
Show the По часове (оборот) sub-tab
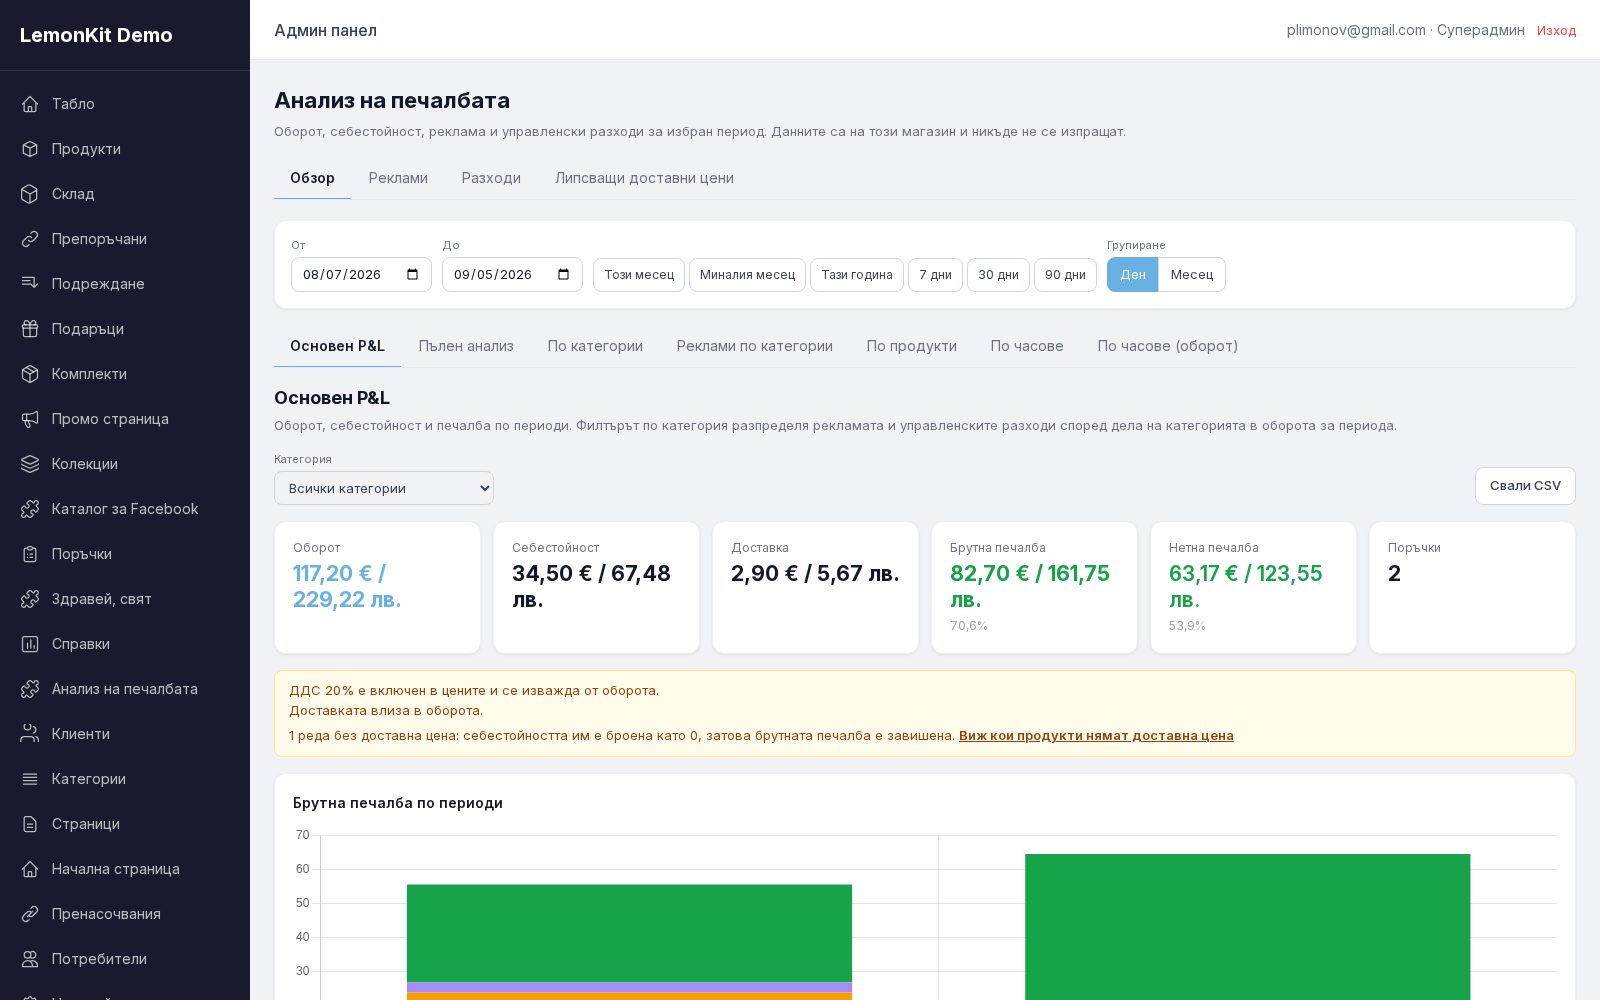coord(1168,346)
